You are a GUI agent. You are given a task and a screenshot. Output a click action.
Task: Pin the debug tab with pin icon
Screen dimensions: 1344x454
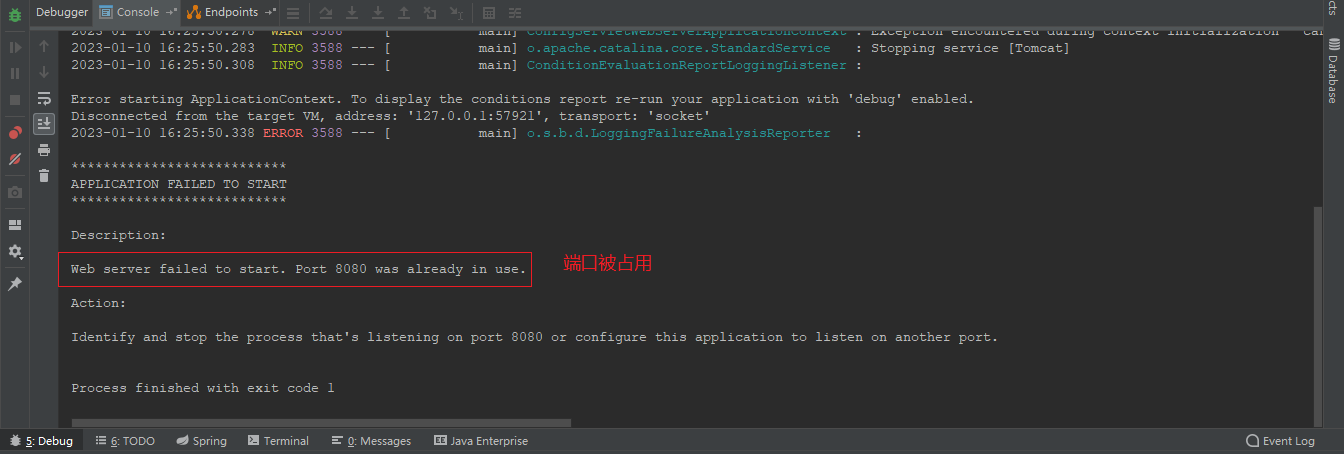[x=15, y=284]
